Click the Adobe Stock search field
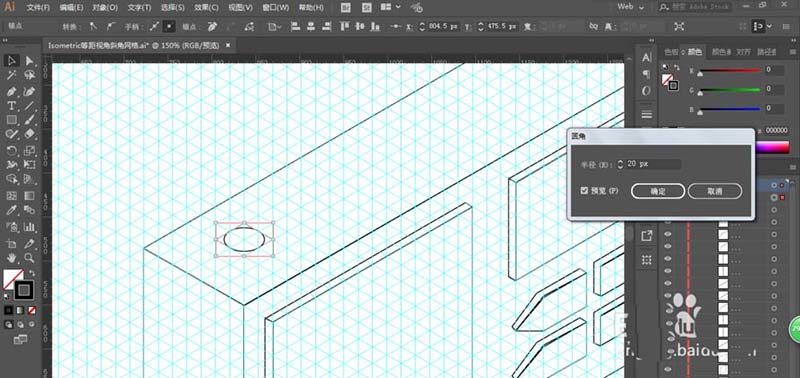The image size is (800, 378). [696, 7]
